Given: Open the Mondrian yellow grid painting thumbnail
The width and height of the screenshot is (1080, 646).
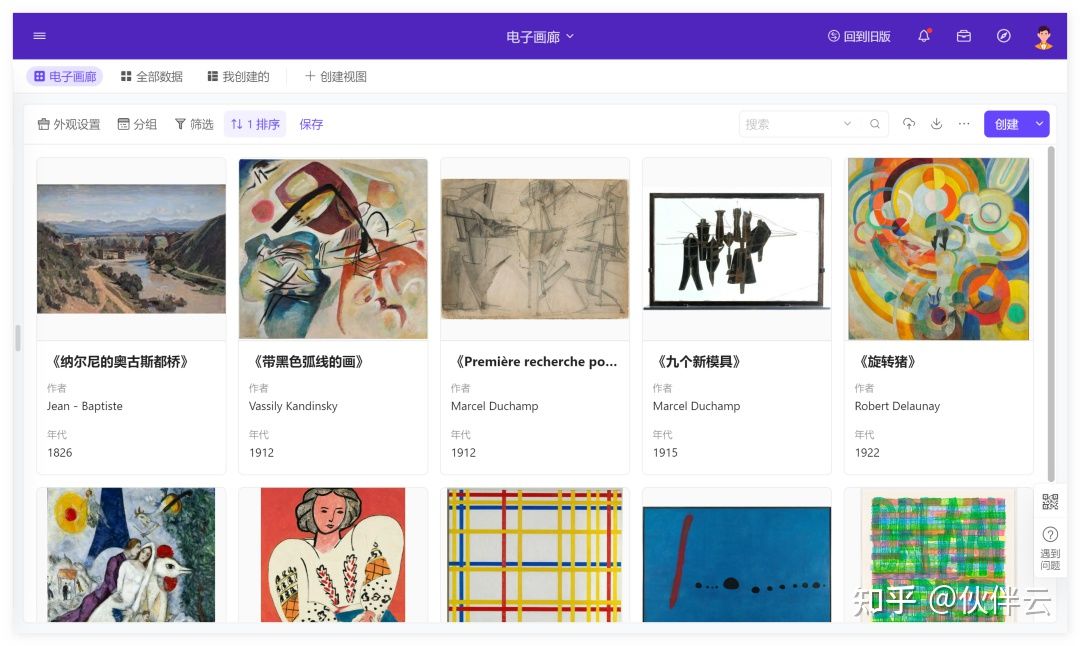Looking at the screenshot, I should point(535,554).
